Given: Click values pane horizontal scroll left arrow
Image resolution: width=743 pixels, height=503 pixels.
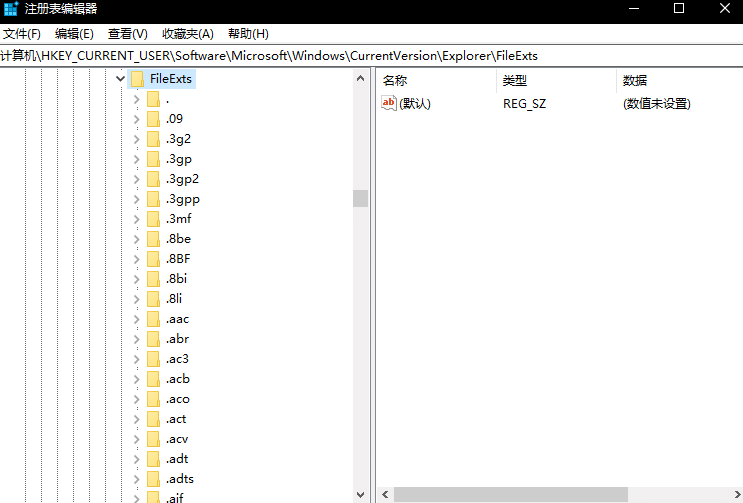Looking at the screenshot, I should [385, 495].
